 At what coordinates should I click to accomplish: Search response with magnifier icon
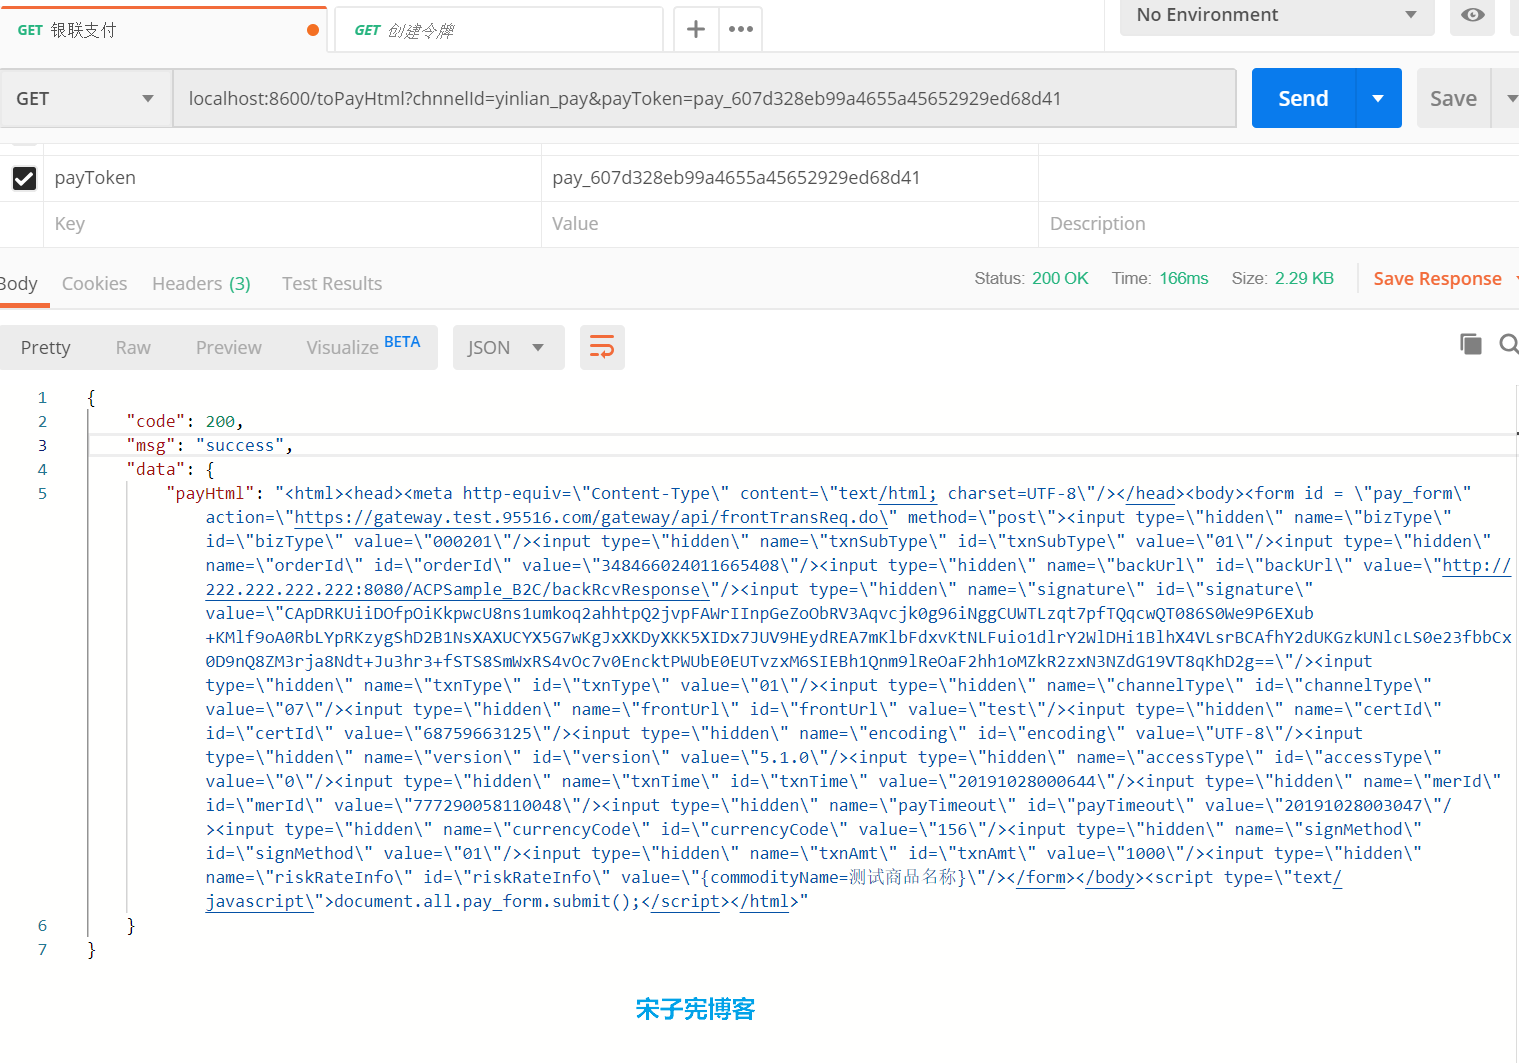point(1509,344)
